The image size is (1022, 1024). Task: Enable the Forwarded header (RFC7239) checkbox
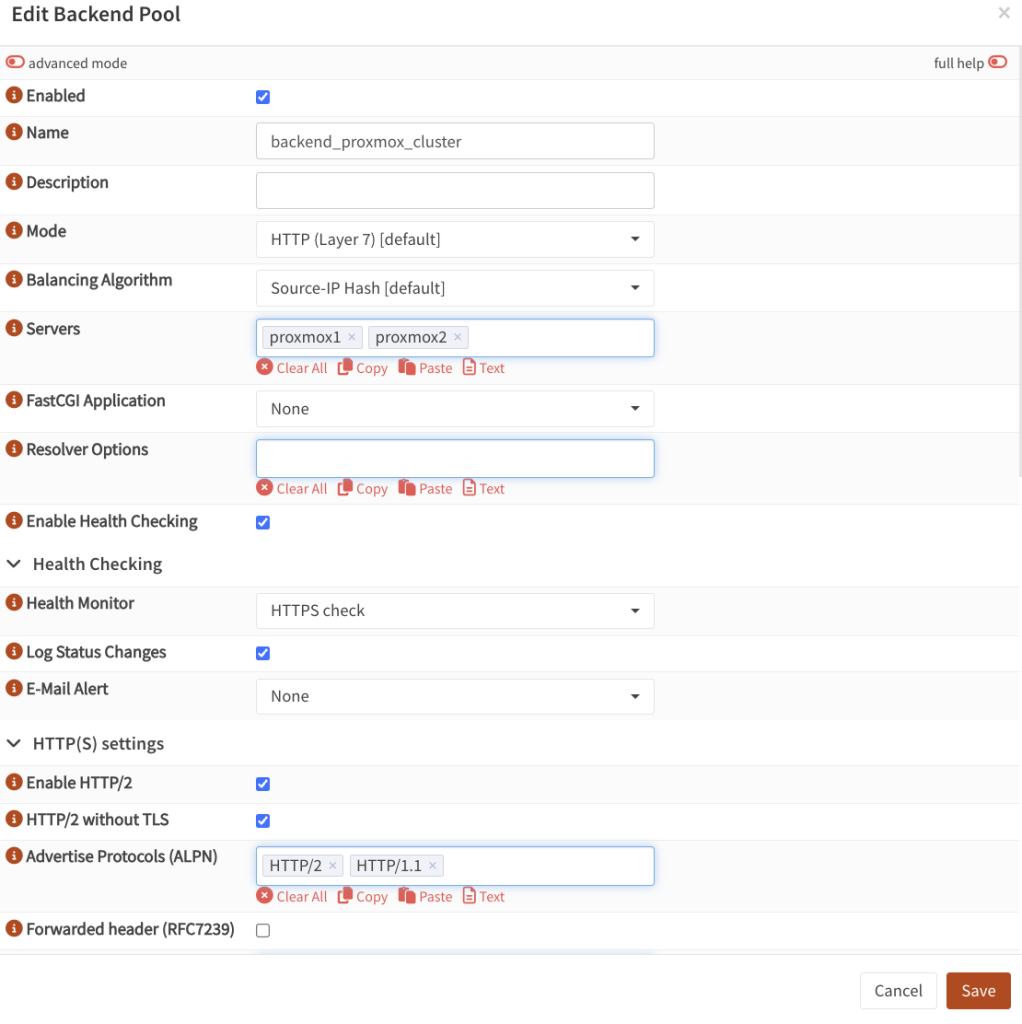pos(262,930)
